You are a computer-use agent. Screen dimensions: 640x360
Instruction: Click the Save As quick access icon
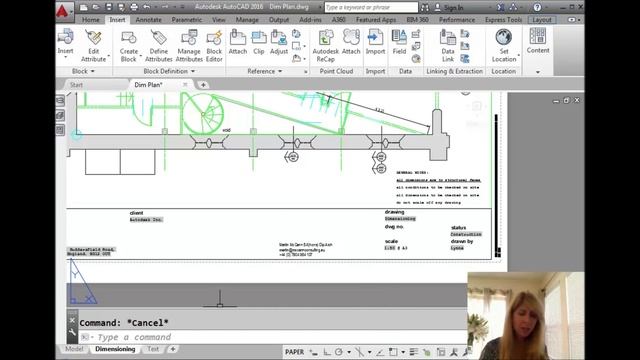pos(121,7)
